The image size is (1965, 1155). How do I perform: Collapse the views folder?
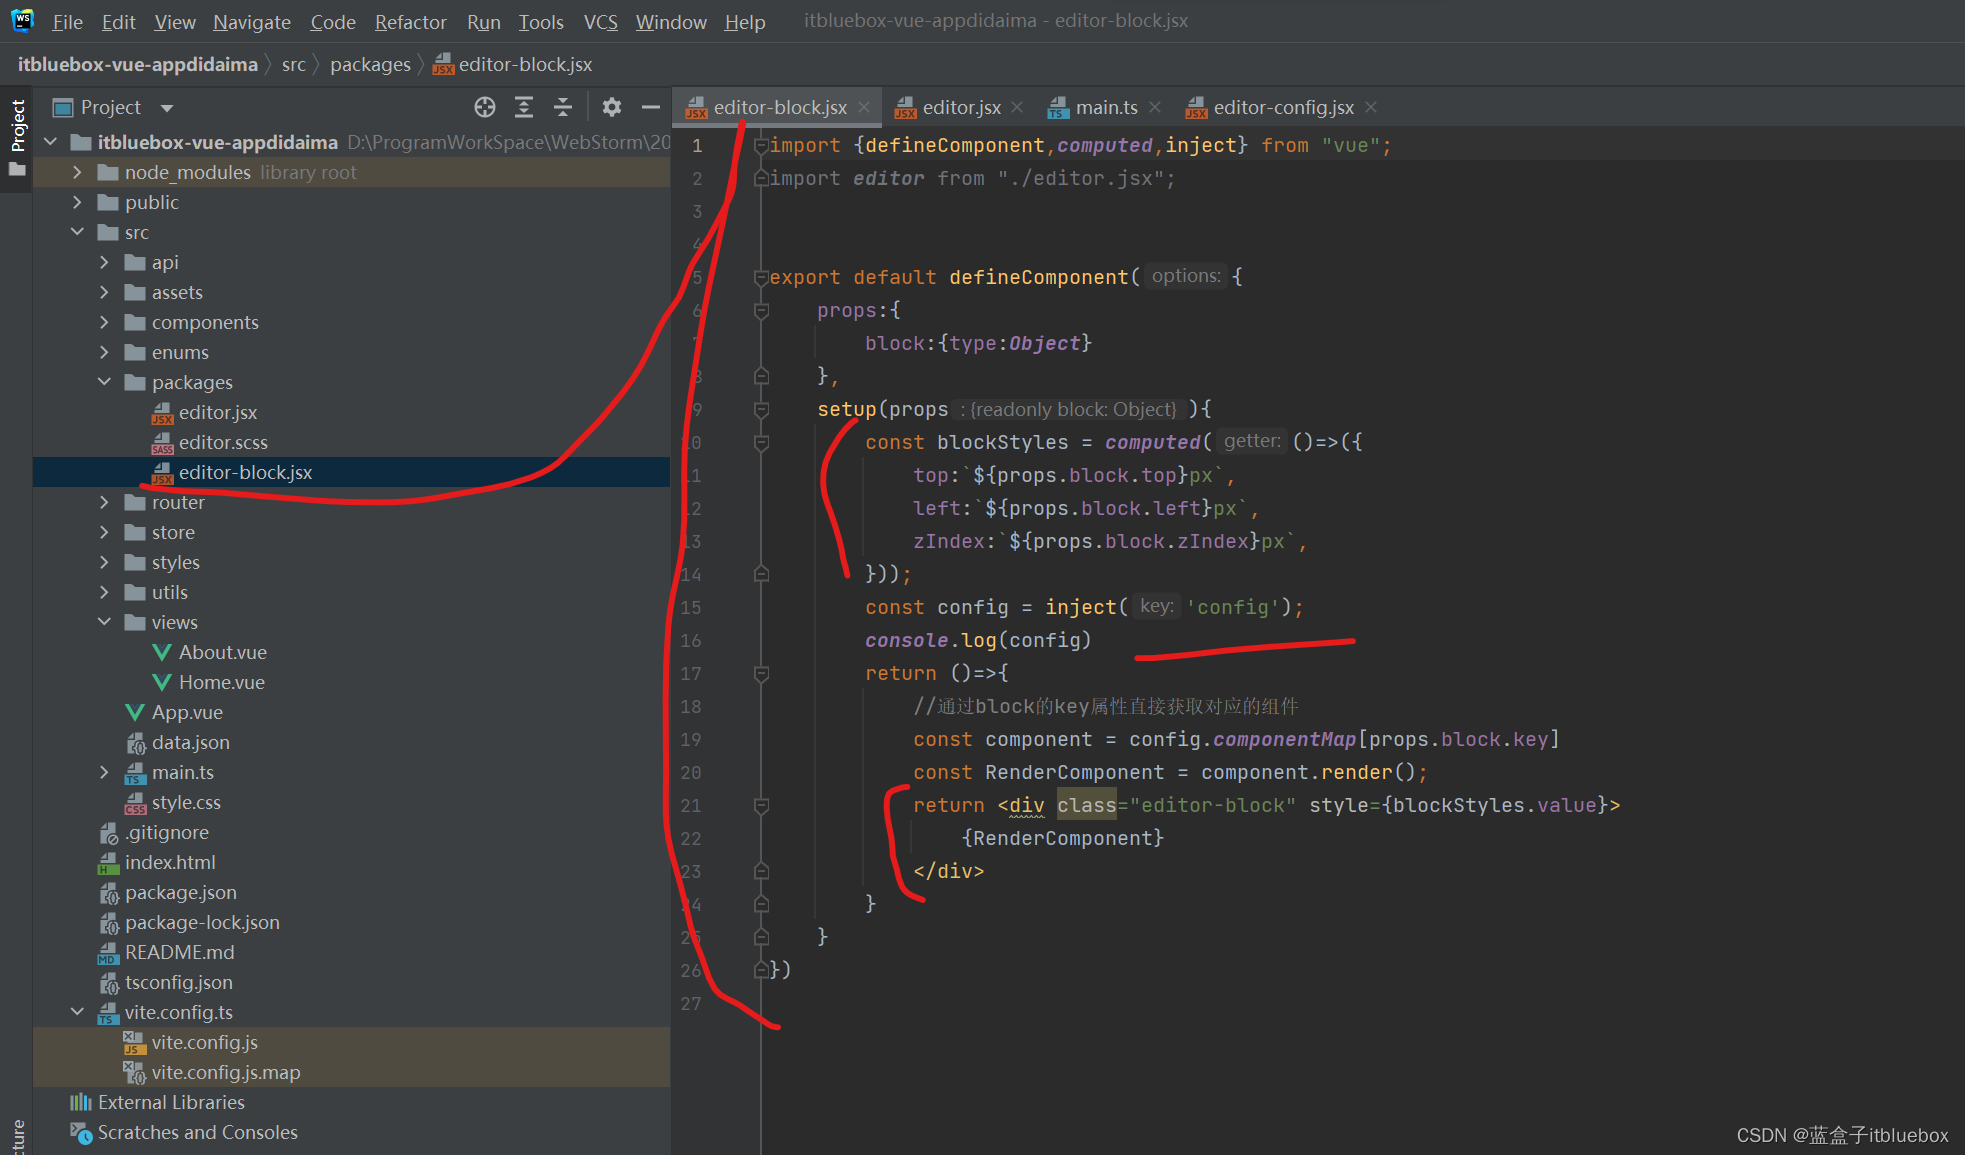click(104, 622)
